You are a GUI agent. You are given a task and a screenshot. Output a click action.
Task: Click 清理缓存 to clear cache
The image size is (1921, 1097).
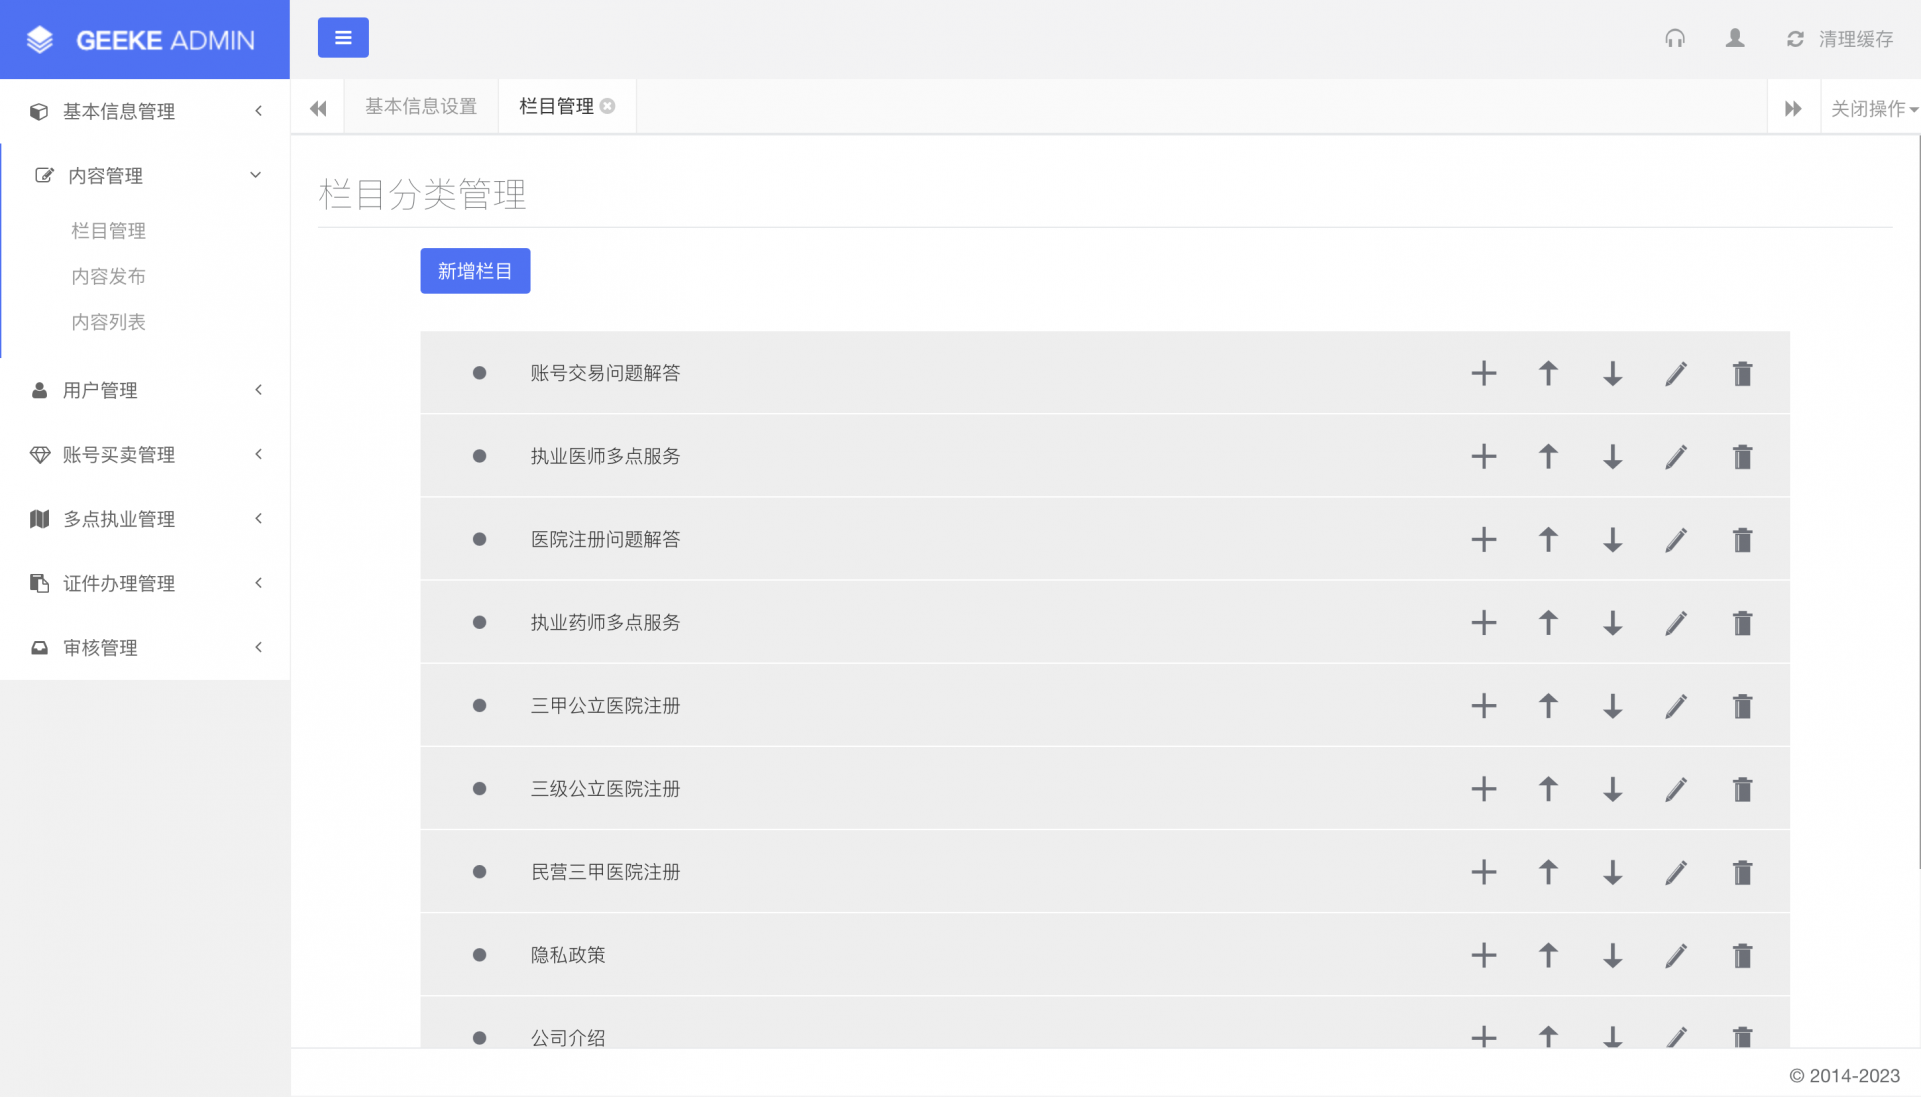pos(1840,39)
